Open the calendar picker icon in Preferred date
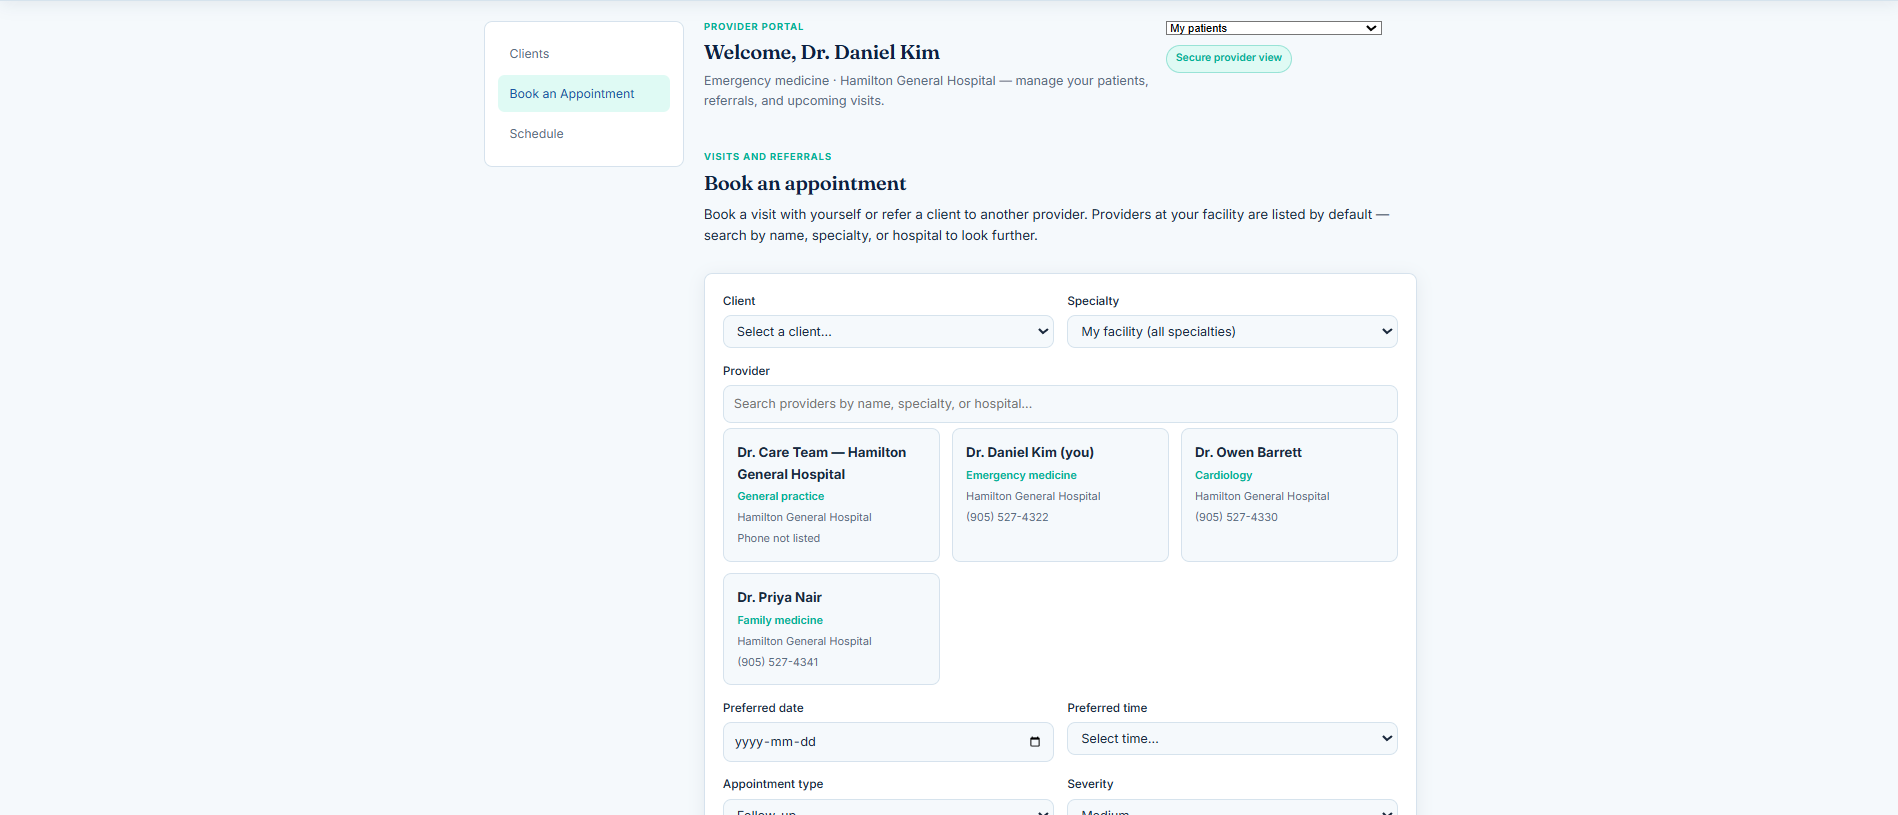Image resolution: width=1898 pixels, height=815 pixels. [1034, 742]
